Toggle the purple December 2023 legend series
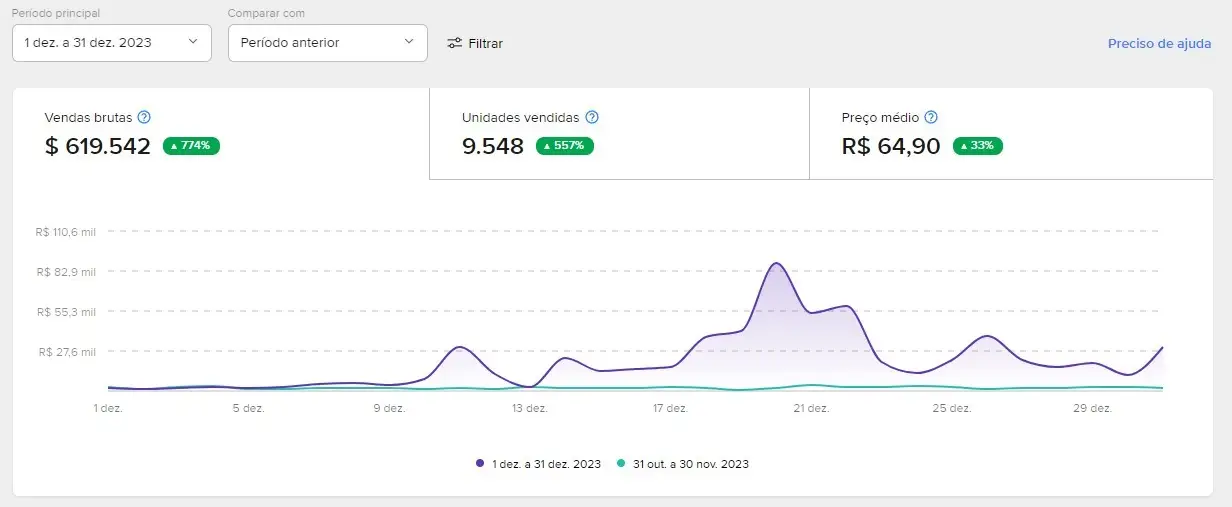Screen dimensions: 1232x507 coord(538,464)
